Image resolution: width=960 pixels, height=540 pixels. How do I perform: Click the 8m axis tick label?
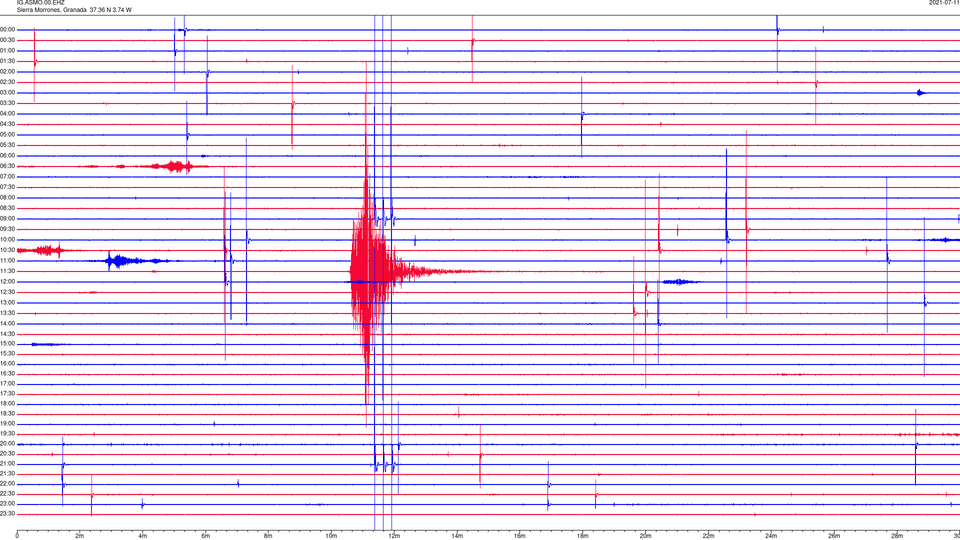click(x=268, y=536)
